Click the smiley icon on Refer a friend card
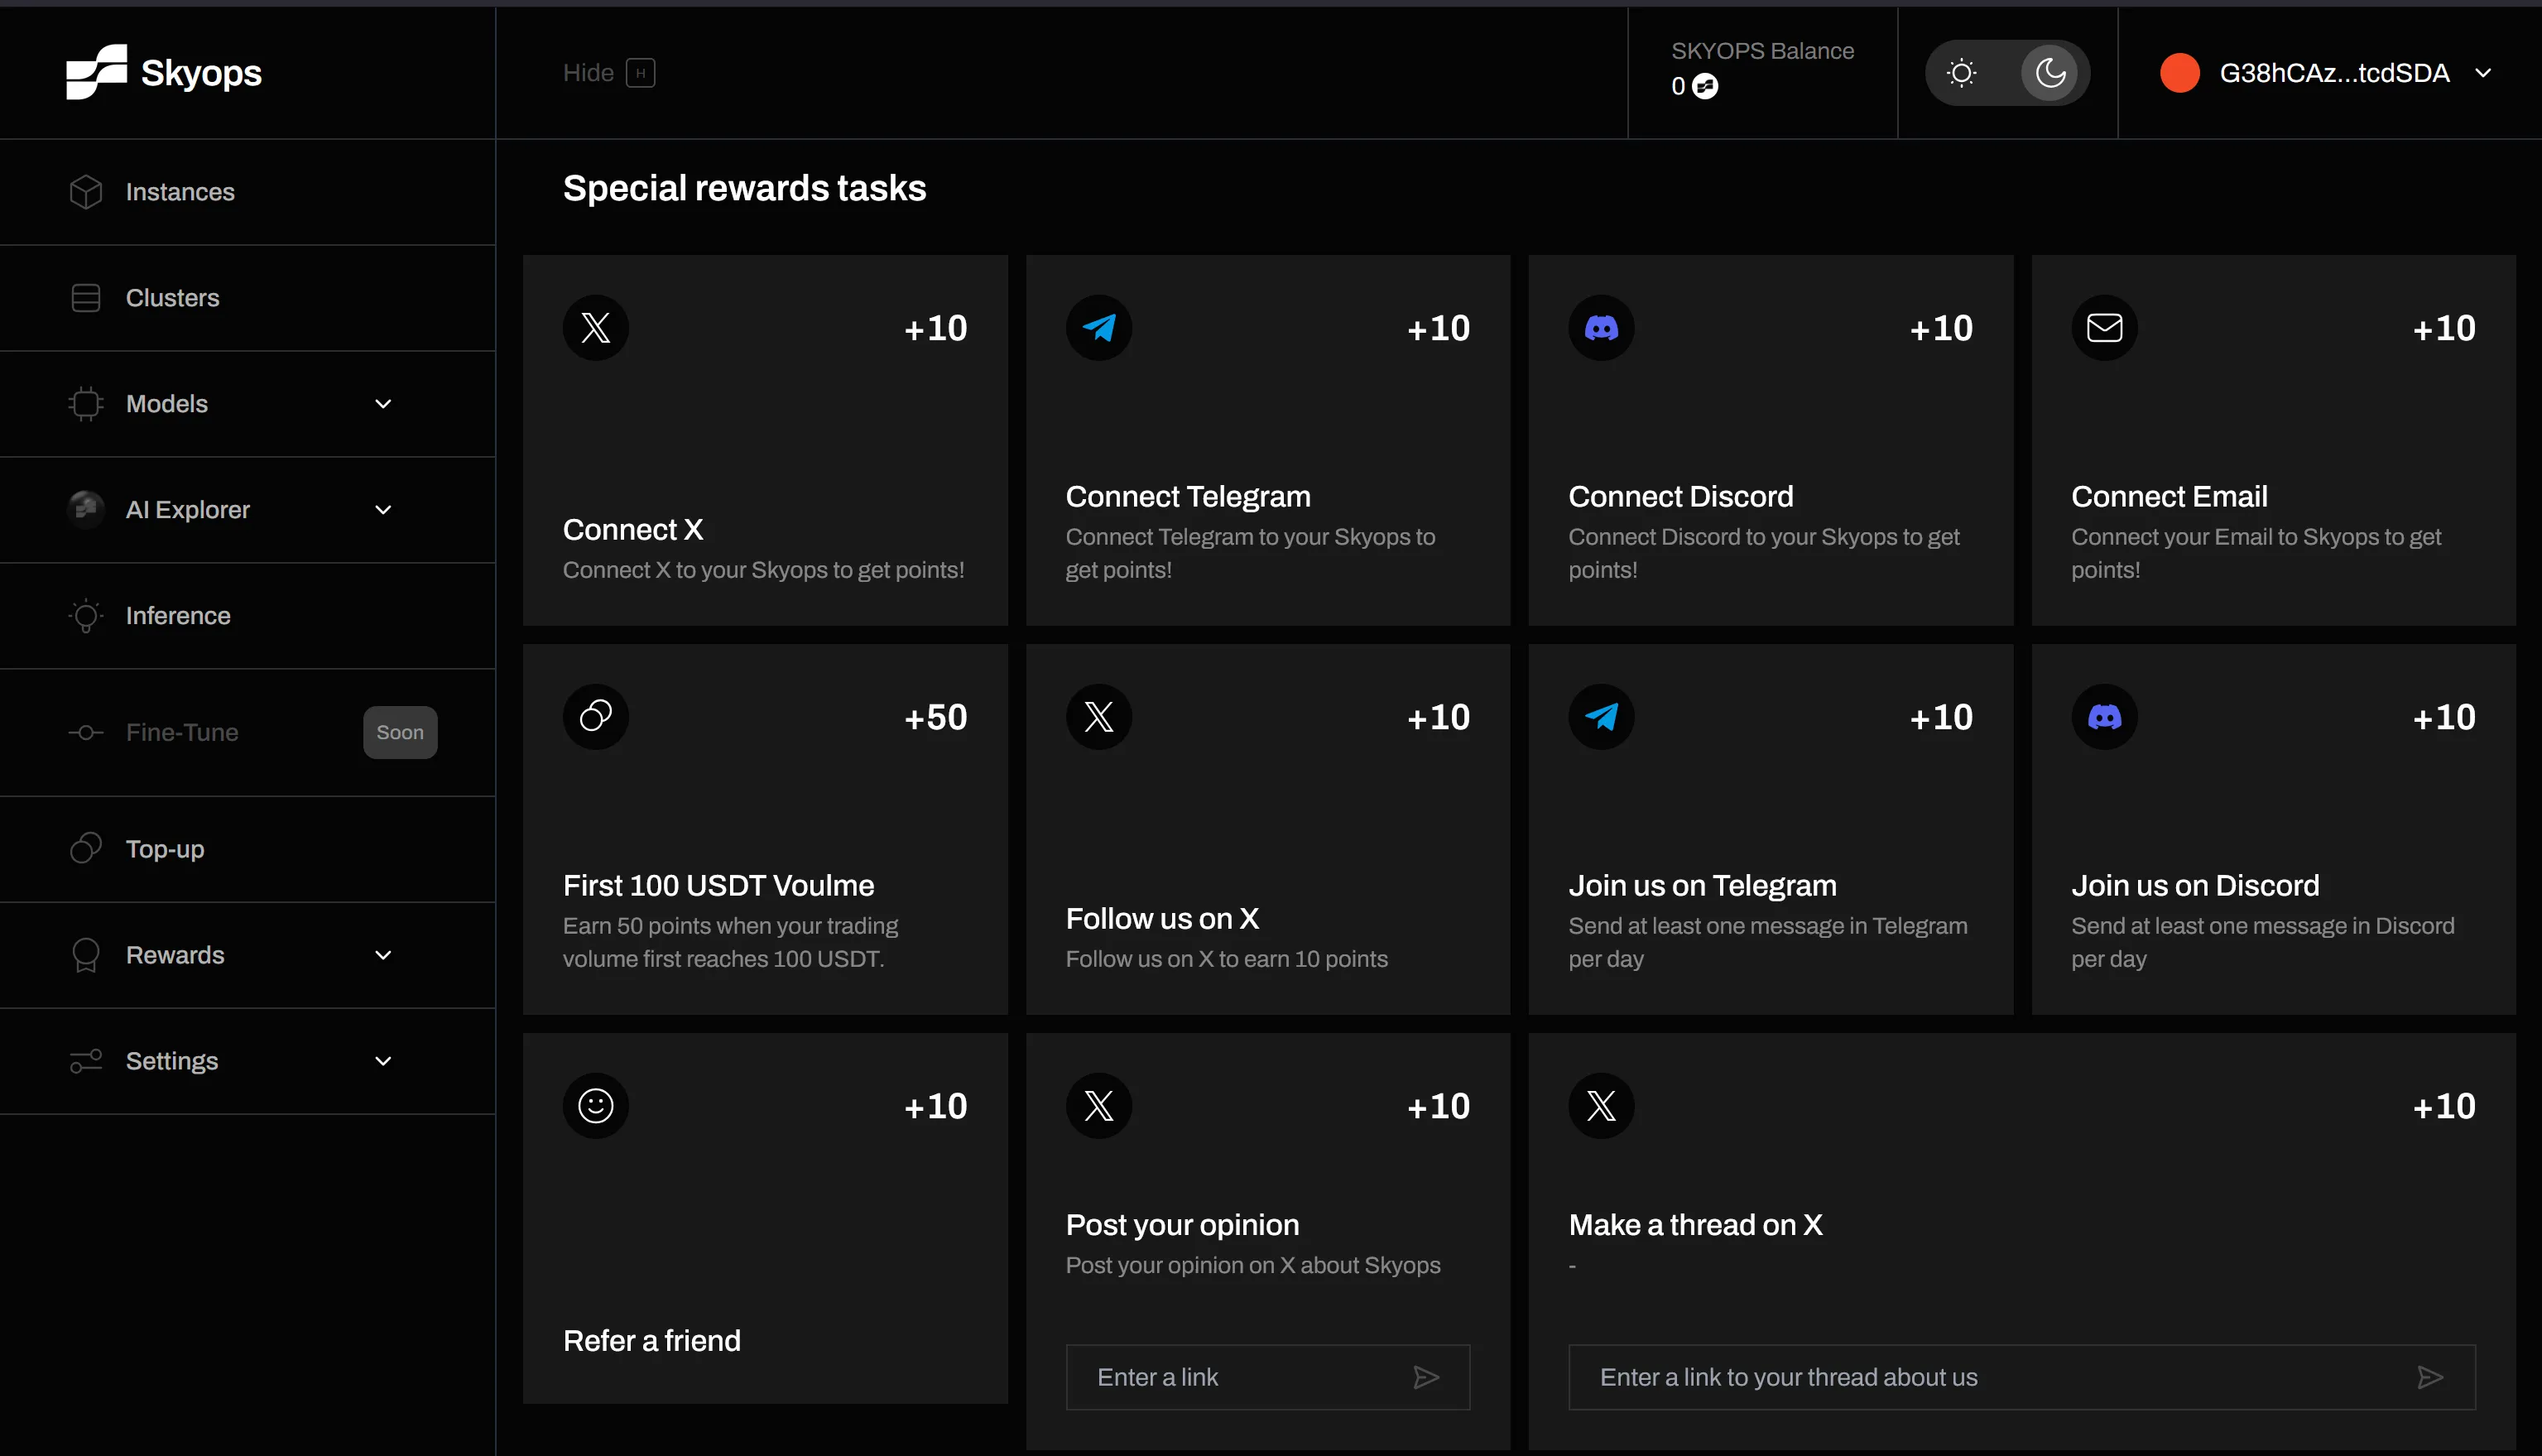The height and width of the screenshot is (1456, 2542). [595, 1105]
